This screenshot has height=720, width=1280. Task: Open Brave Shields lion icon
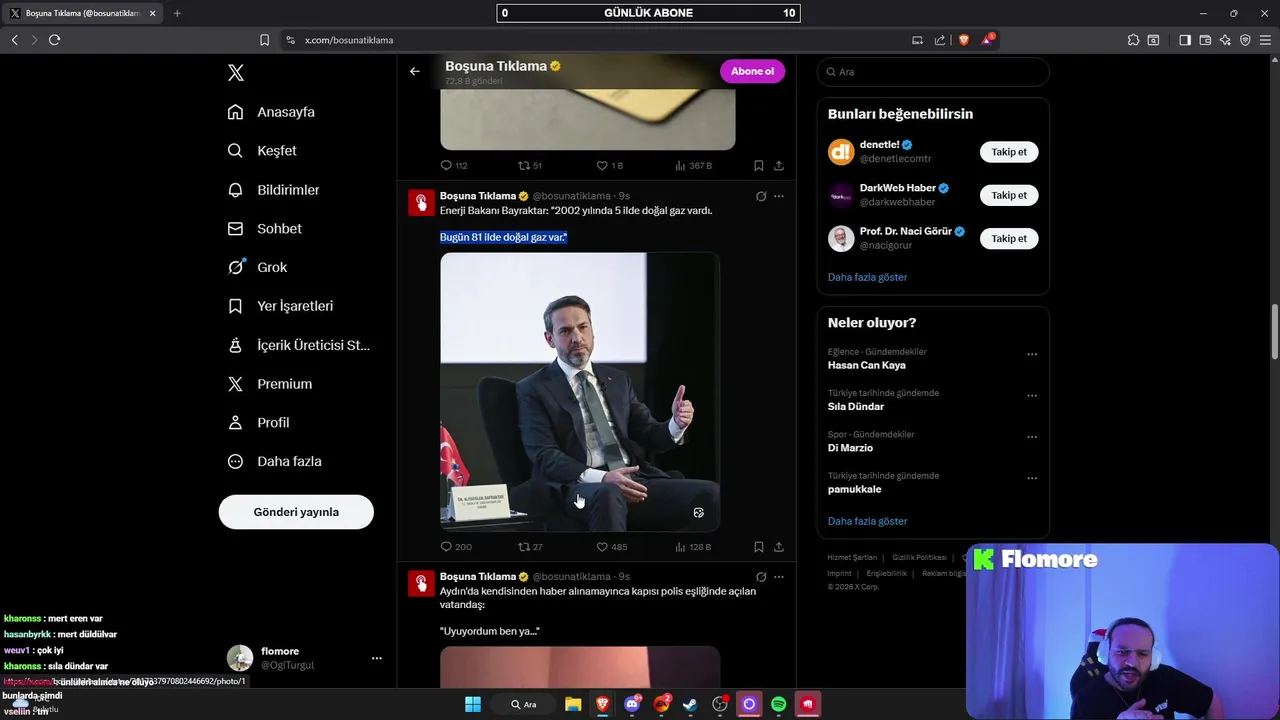pyautogui.click(x=964, y=40)
